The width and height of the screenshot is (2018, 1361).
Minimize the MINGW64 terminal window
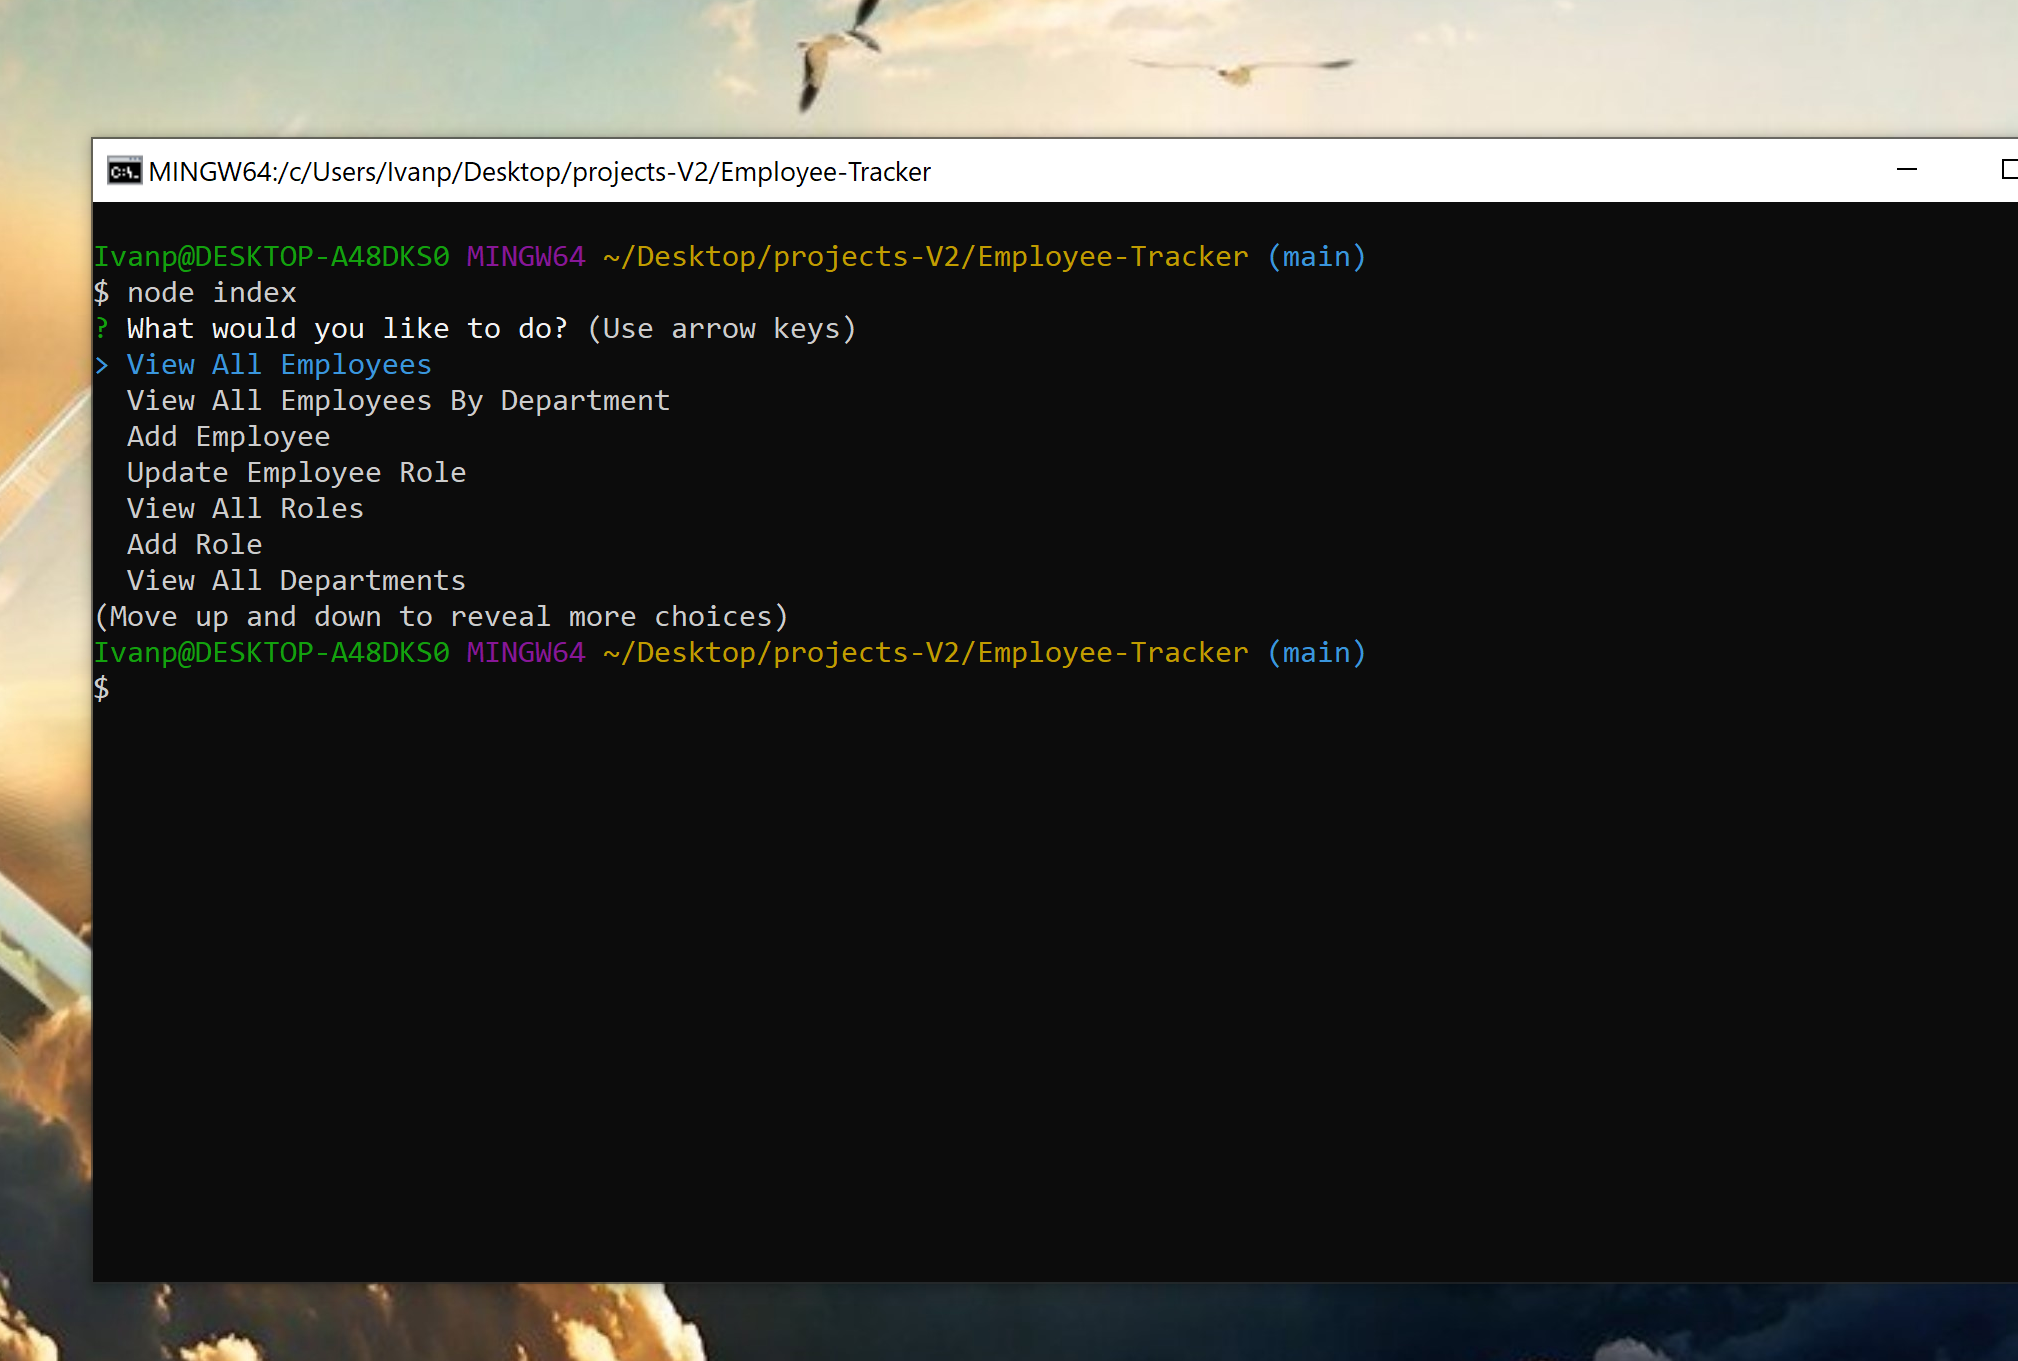(1907, 171)
